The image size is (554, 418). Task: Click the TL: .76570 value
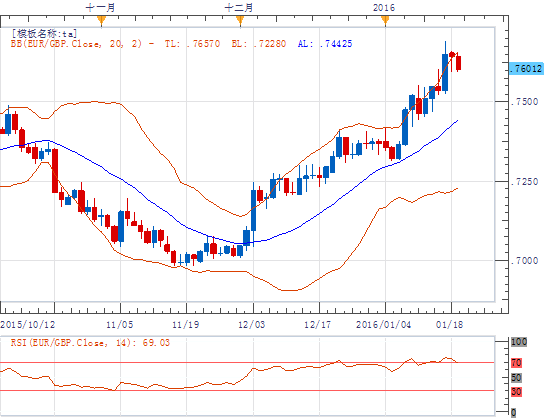pos(193,44)
